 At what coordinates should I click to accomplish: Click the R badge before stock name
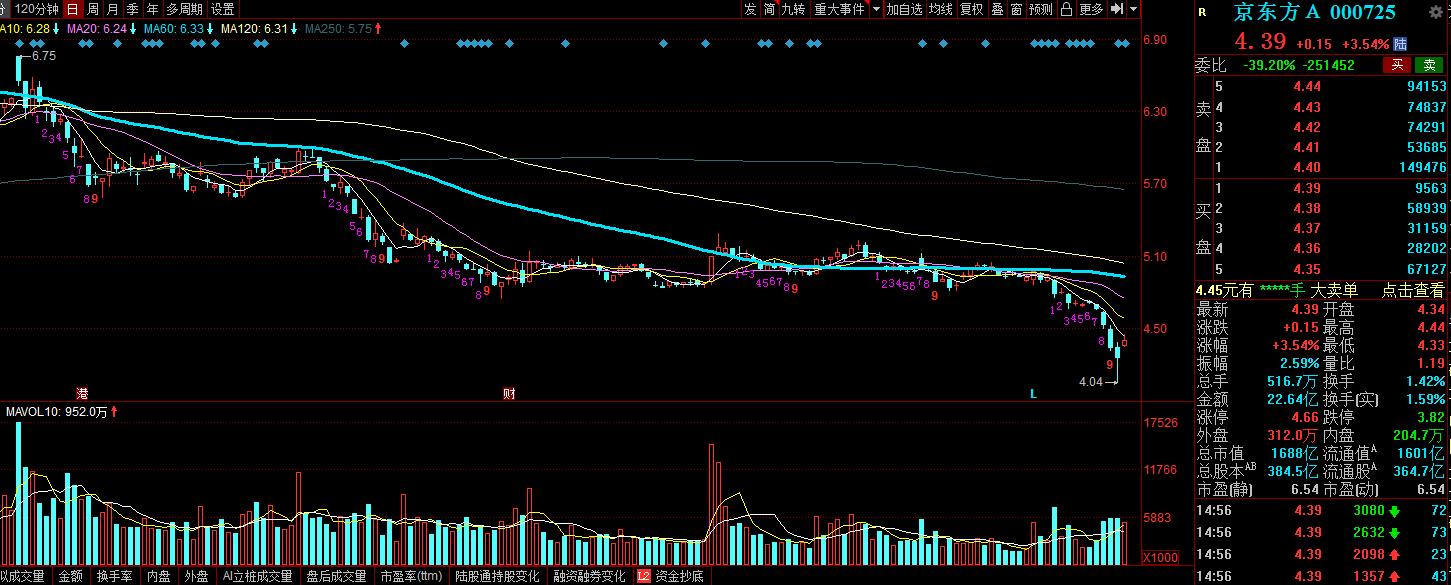(1202, 13)
